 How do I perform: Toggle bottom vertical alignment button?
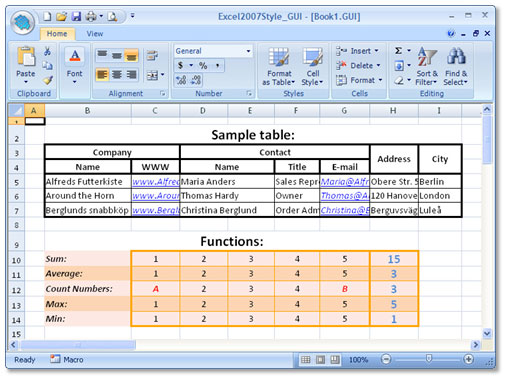[x=131, y=55]
